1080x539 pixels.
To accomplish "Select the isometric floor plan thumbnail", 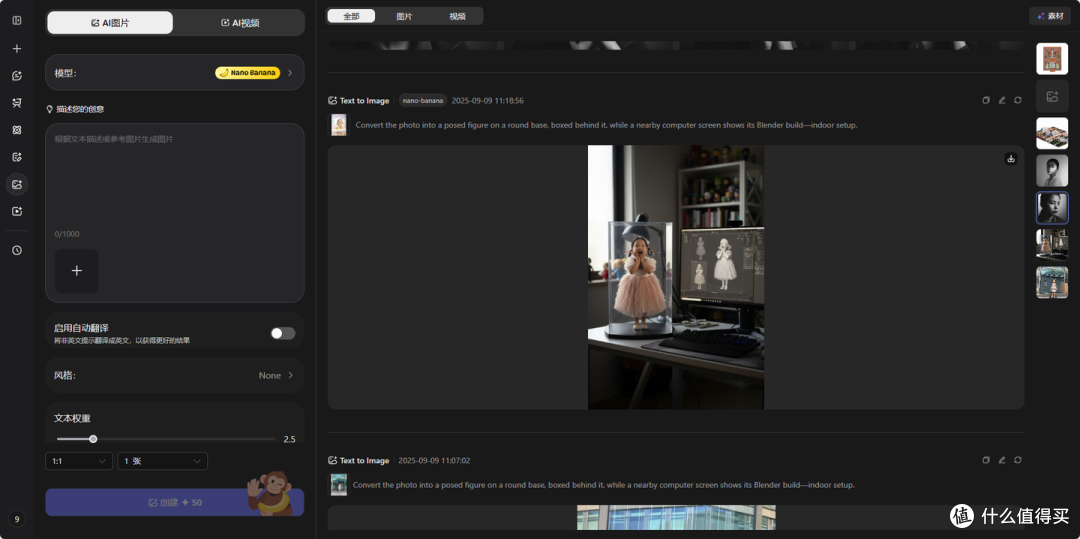I will [x=1052, y=134].
